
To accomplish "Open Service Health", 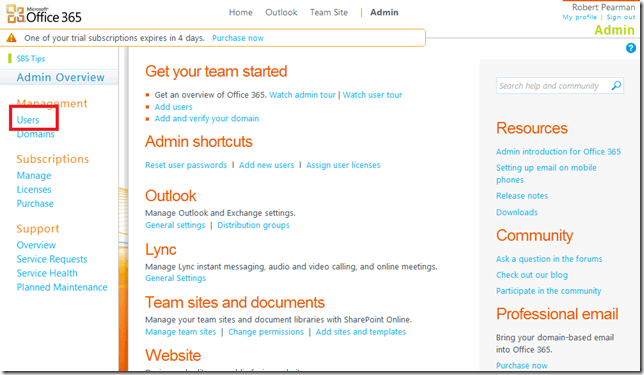I will (47, 273).
